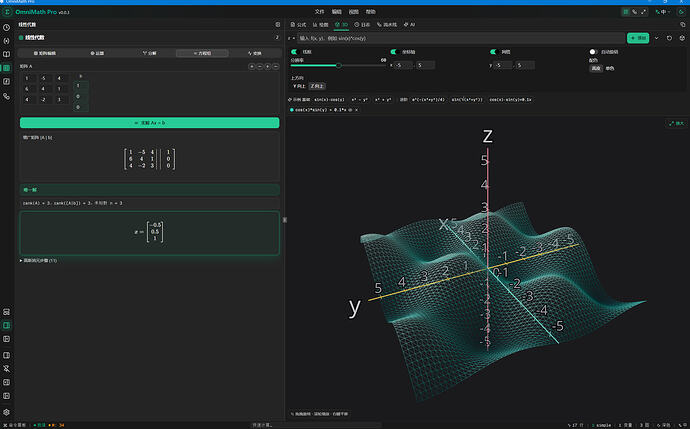The width and height of the screenshot is (690, 429).
Task: Adjust the resolution slider handle at 60
Action: click(338, 66)
